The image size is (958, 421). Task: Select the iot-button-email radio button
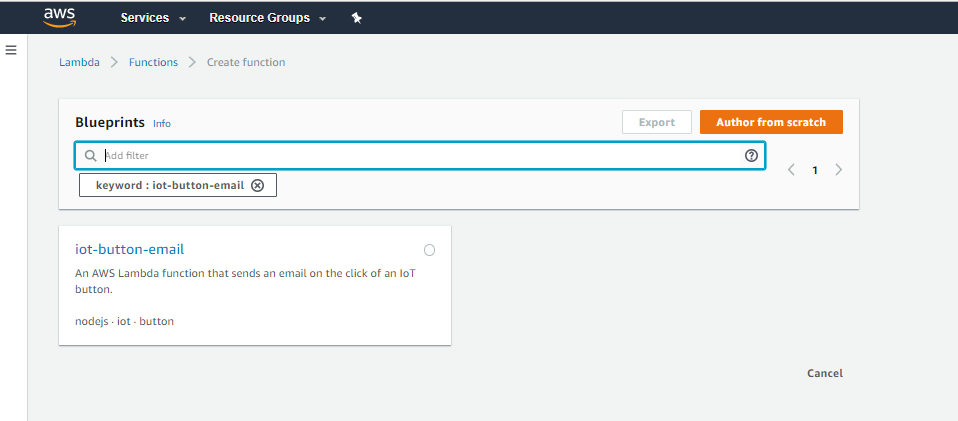tap(430, 250)
